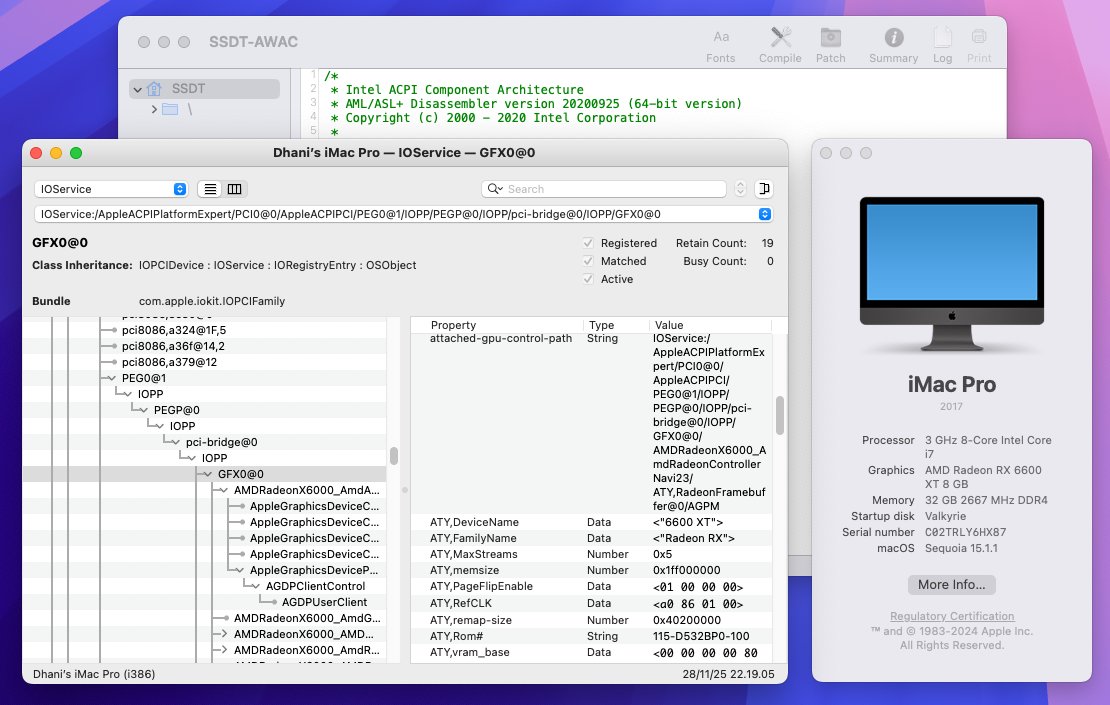Select the backslash folder icon in SSDT tree

click(x=170, y=109)
